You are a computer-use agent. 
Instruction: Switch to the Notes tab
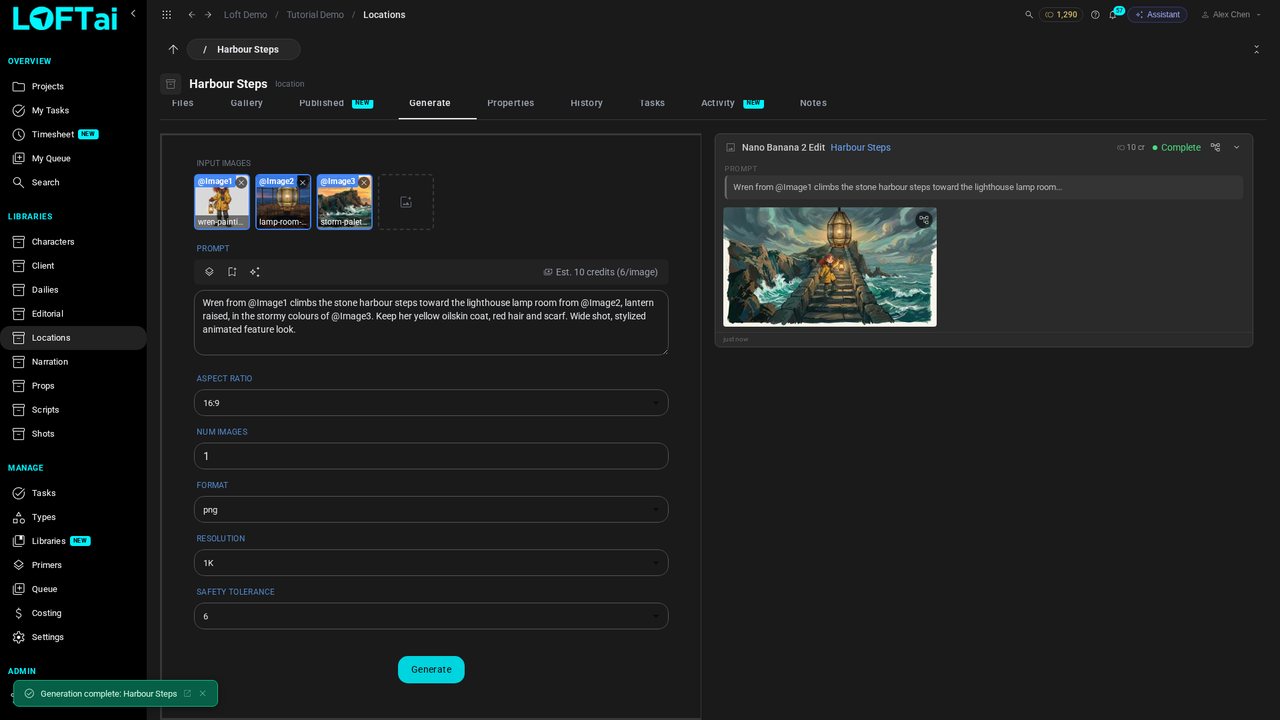(x=813, y=103)
